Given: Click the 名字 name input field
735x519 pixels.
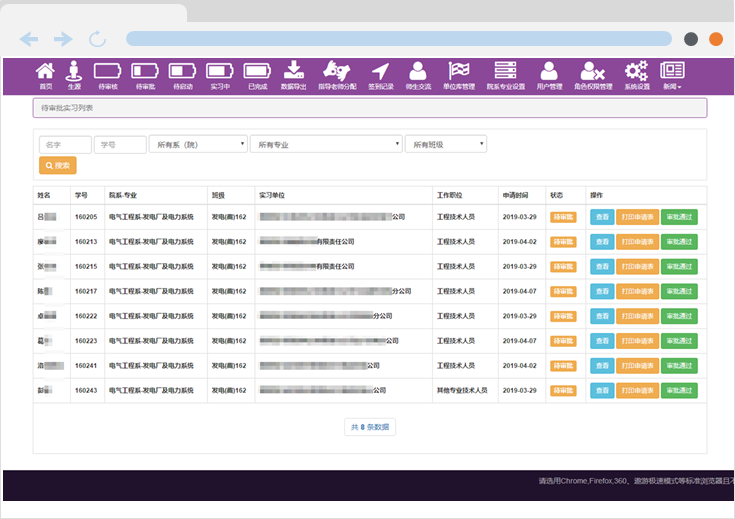Looking at the screenshot, I should (65, 144).
